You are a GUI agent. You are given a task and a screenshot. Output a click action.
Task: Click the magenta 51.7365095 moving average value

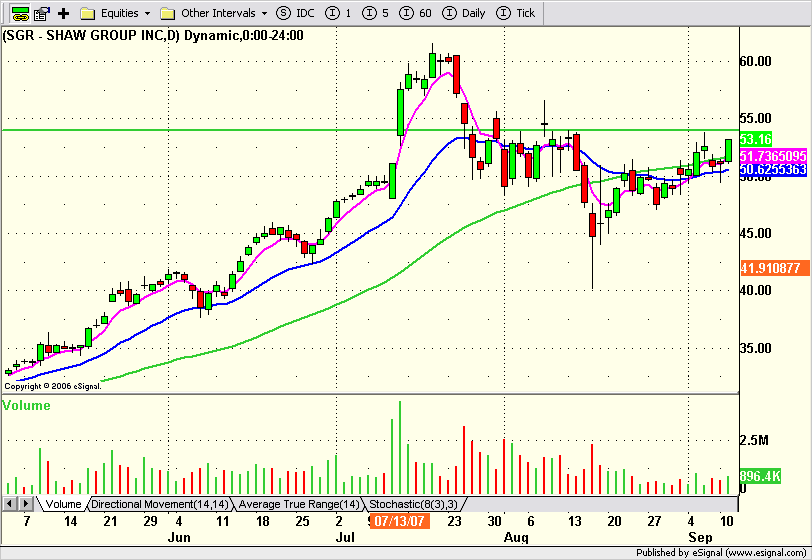pyautogui.click(x=773, y=156)
